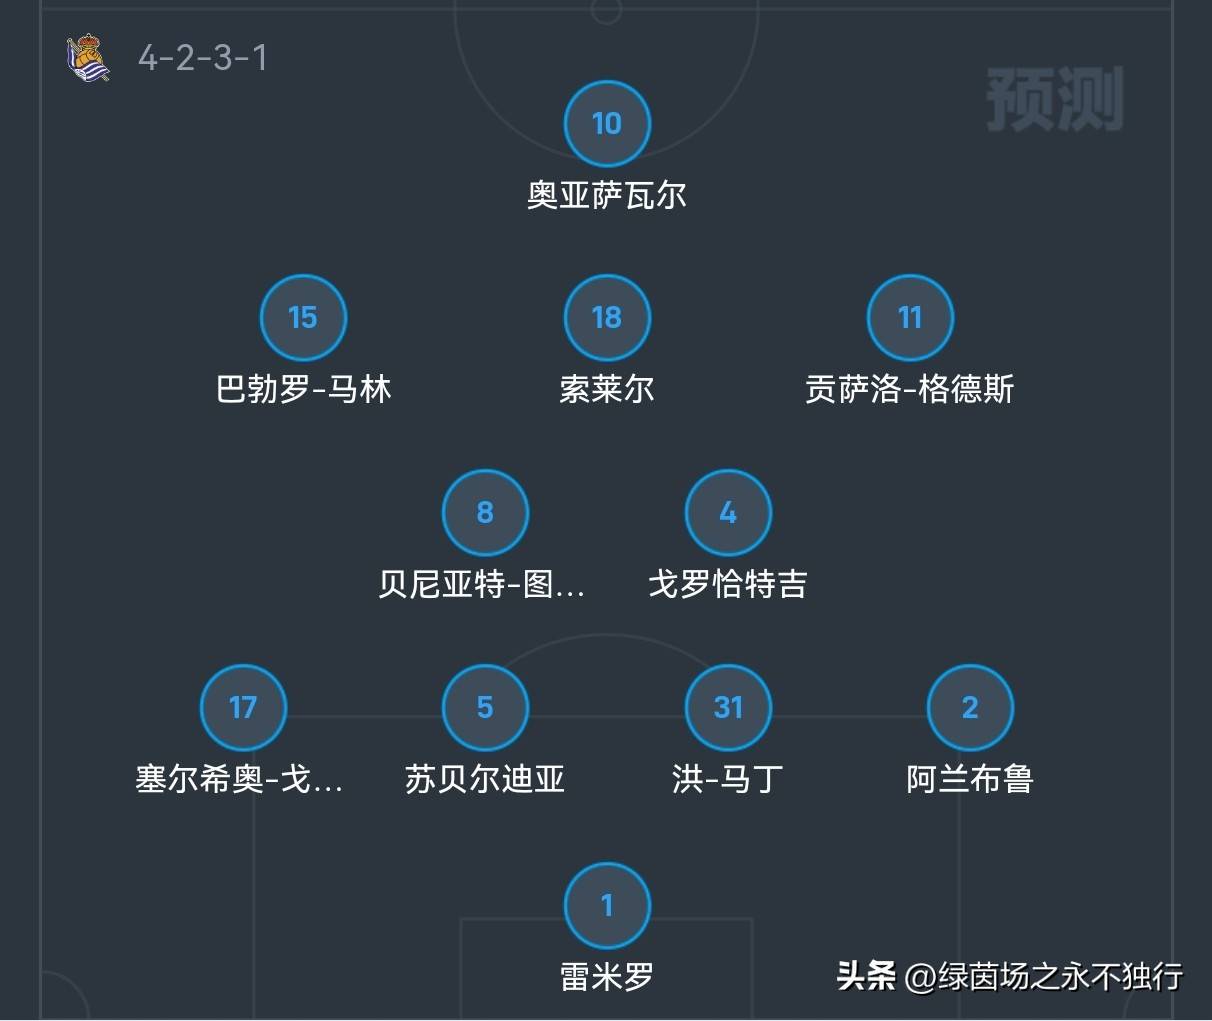
Task: Tap number 10 player circle 奥亚萨瓦尔
Action: (x=607, y=124)
